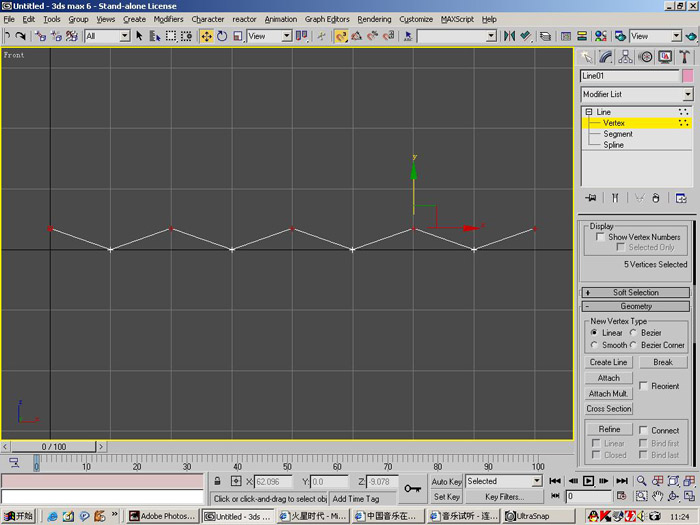The height and width of the screenshot is (525, 700).
Task: Choose the Rectangular Selection Region tool
Action: tap(171, 36)
